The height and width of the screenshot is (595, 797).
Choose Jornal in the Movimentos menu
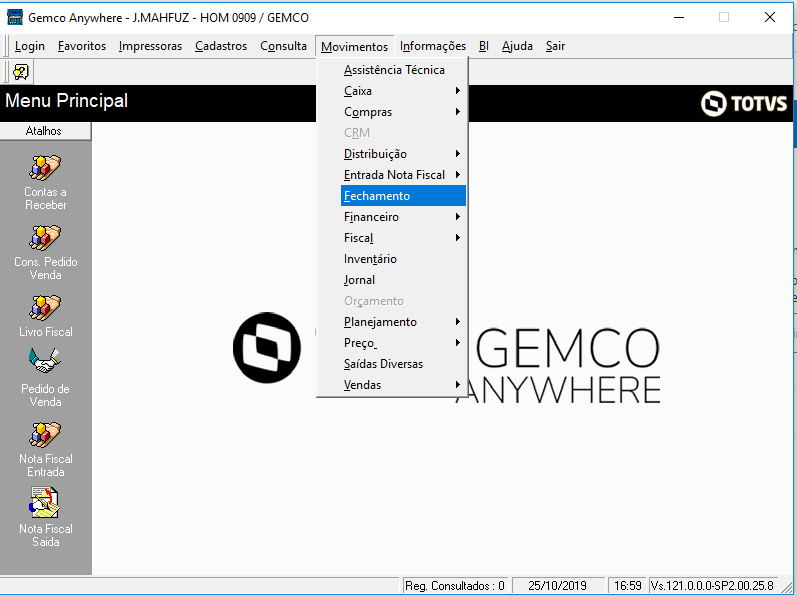(403, 280)
